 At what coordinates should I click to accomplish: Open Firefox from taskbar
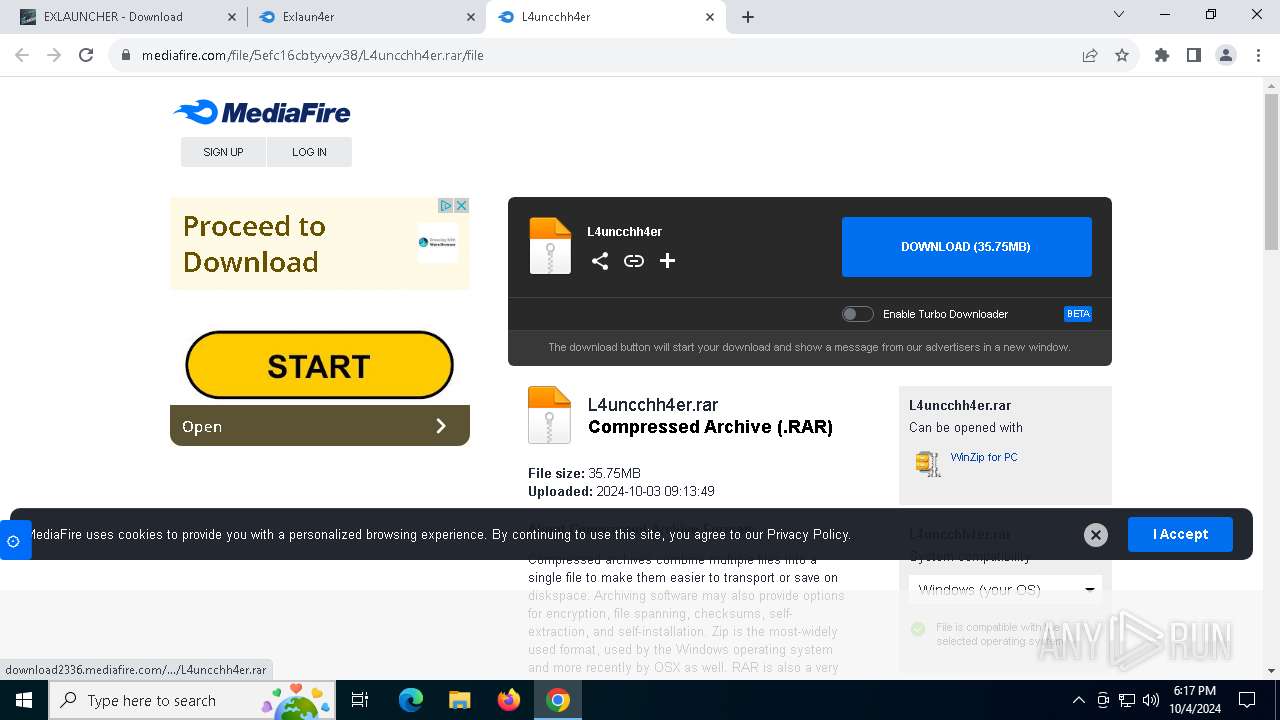tap(509, 700)
